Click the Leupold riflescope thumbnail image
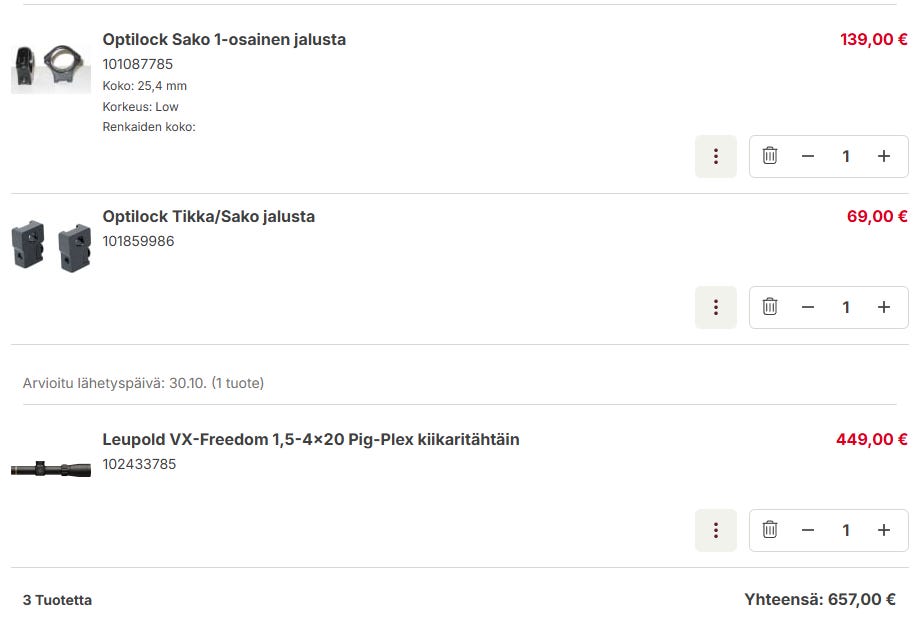Viewport: 919px width, 624px height. tap(51, 468)
